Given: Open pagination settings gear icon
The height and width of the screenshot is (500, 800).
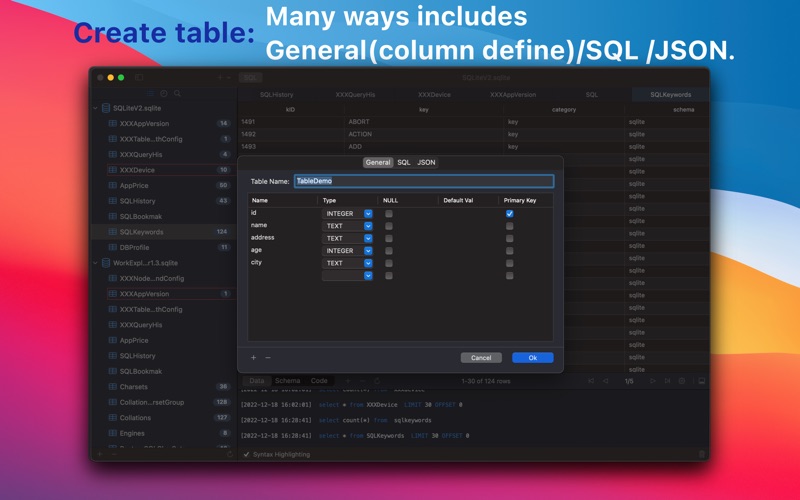Looking at the screenshot, I should click(682, 381).
